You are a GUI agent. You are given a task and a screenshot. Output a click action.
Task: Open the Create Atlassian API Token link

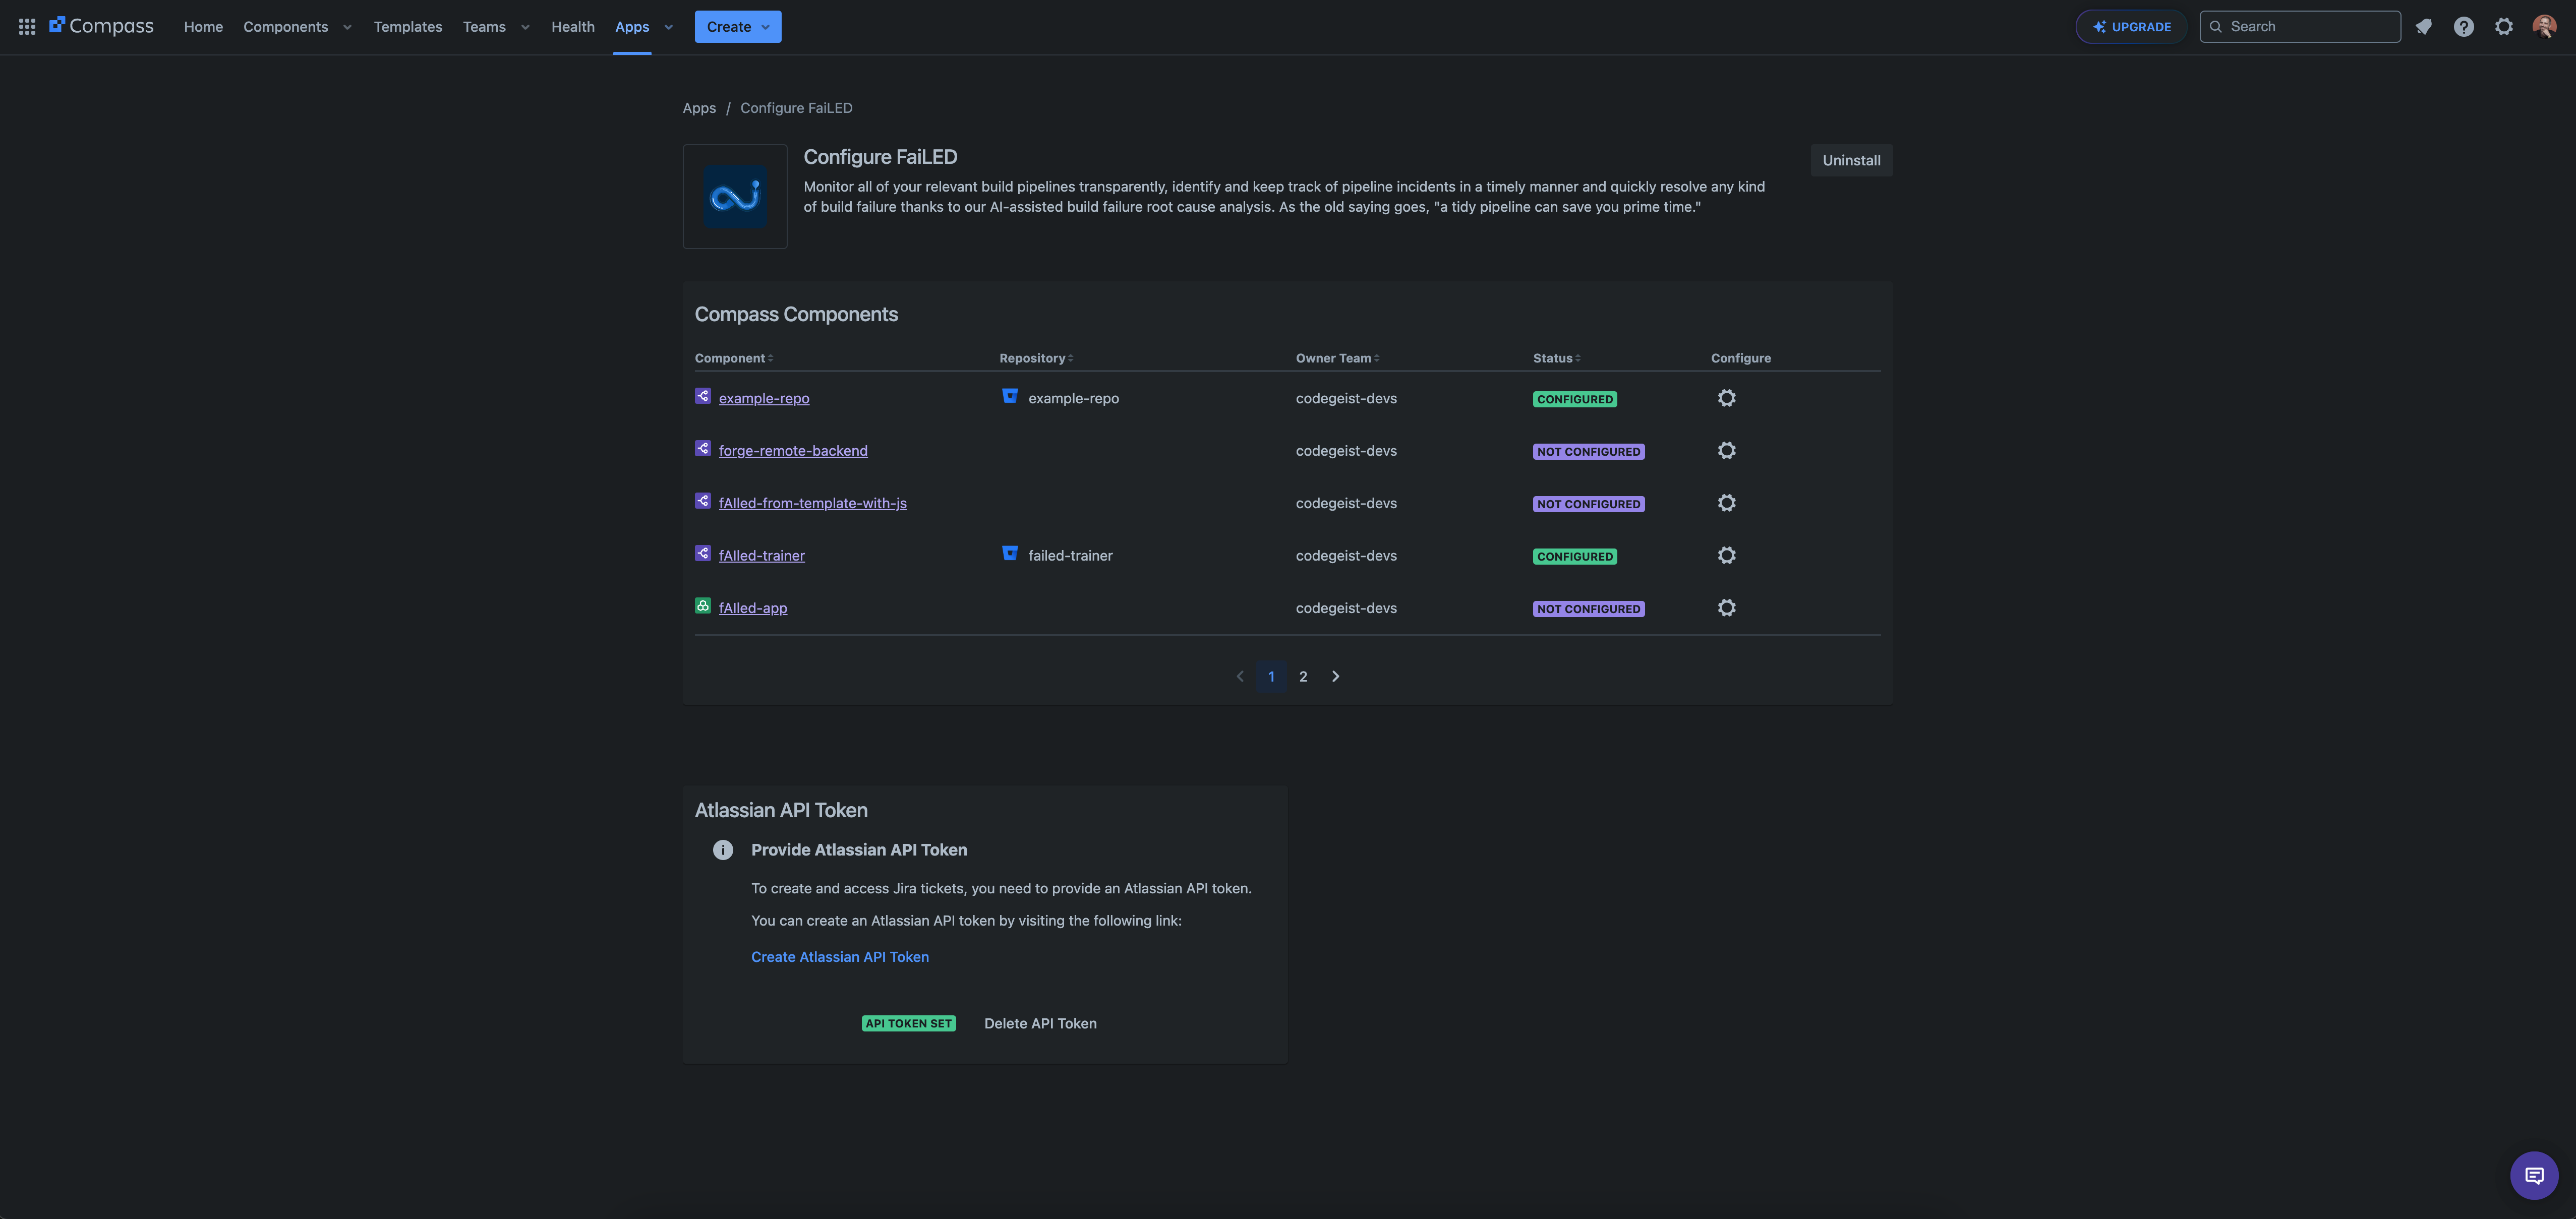pyautogui.click(x=839, y=957)
